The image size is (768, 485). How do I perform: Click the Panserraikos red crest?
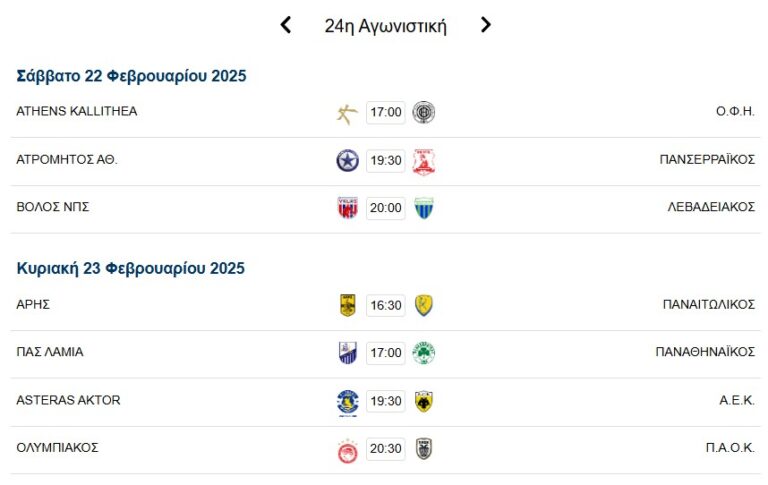[424, 161]
